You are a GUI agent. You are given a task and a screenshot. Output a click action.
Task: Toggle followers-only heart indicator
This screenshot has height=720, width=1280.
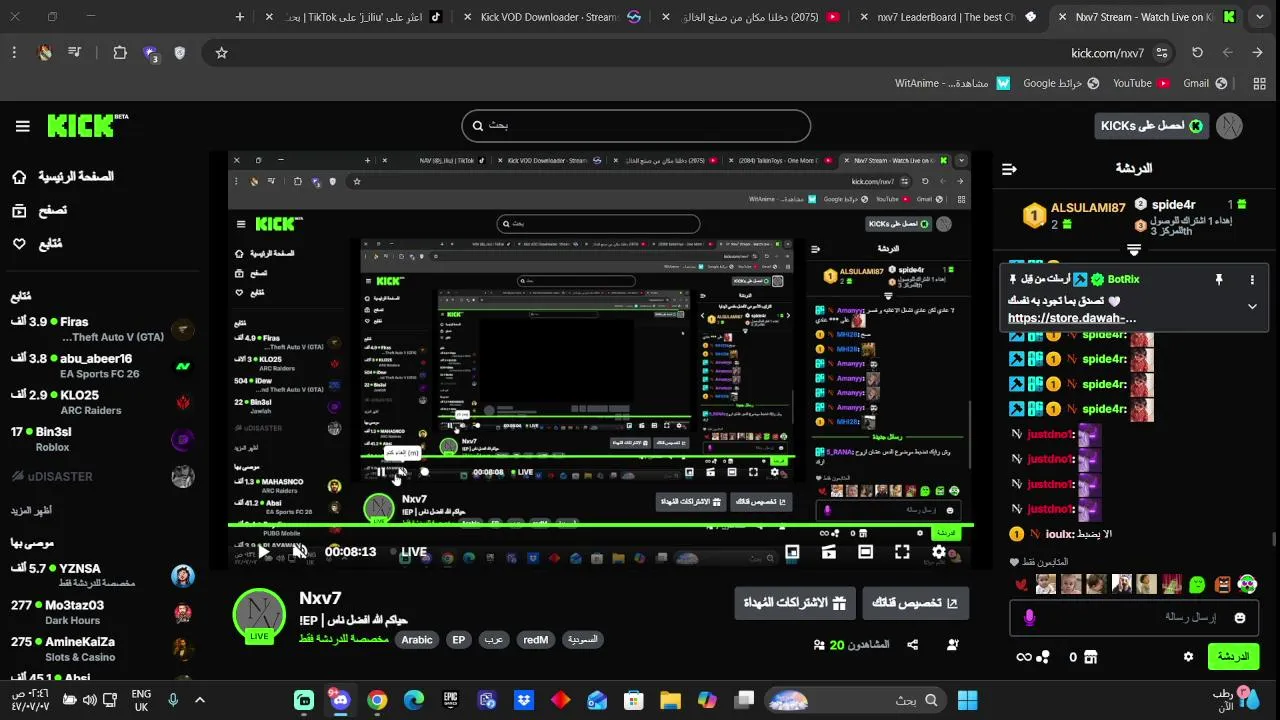coord(1013,562)
